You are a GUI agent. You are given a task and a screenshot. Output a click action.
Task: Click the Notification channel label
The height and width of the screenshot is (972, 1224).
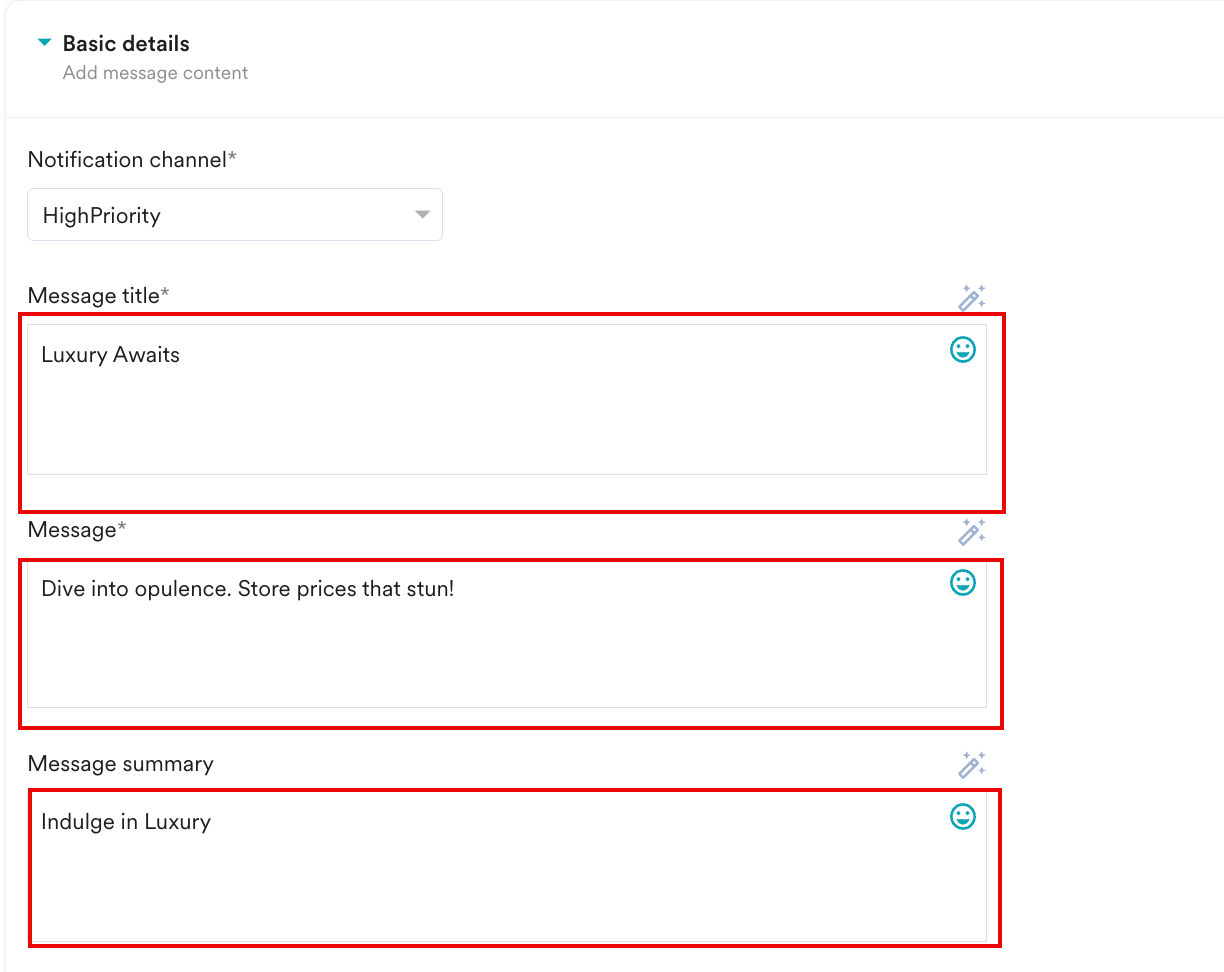coord(133,160)
